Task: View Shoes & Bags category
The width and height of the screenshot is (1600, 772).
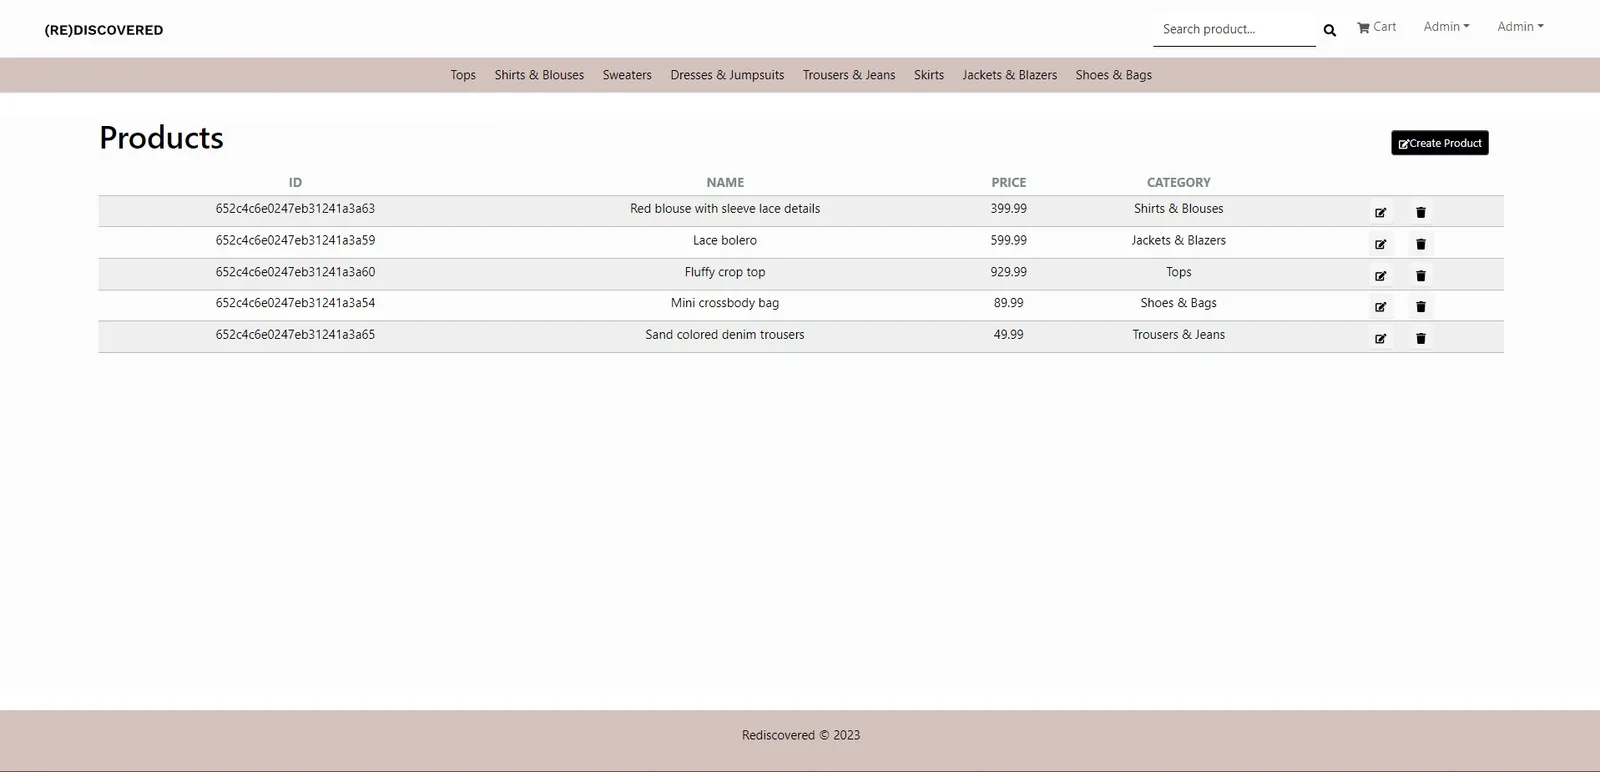Action: pos(1113,75)
